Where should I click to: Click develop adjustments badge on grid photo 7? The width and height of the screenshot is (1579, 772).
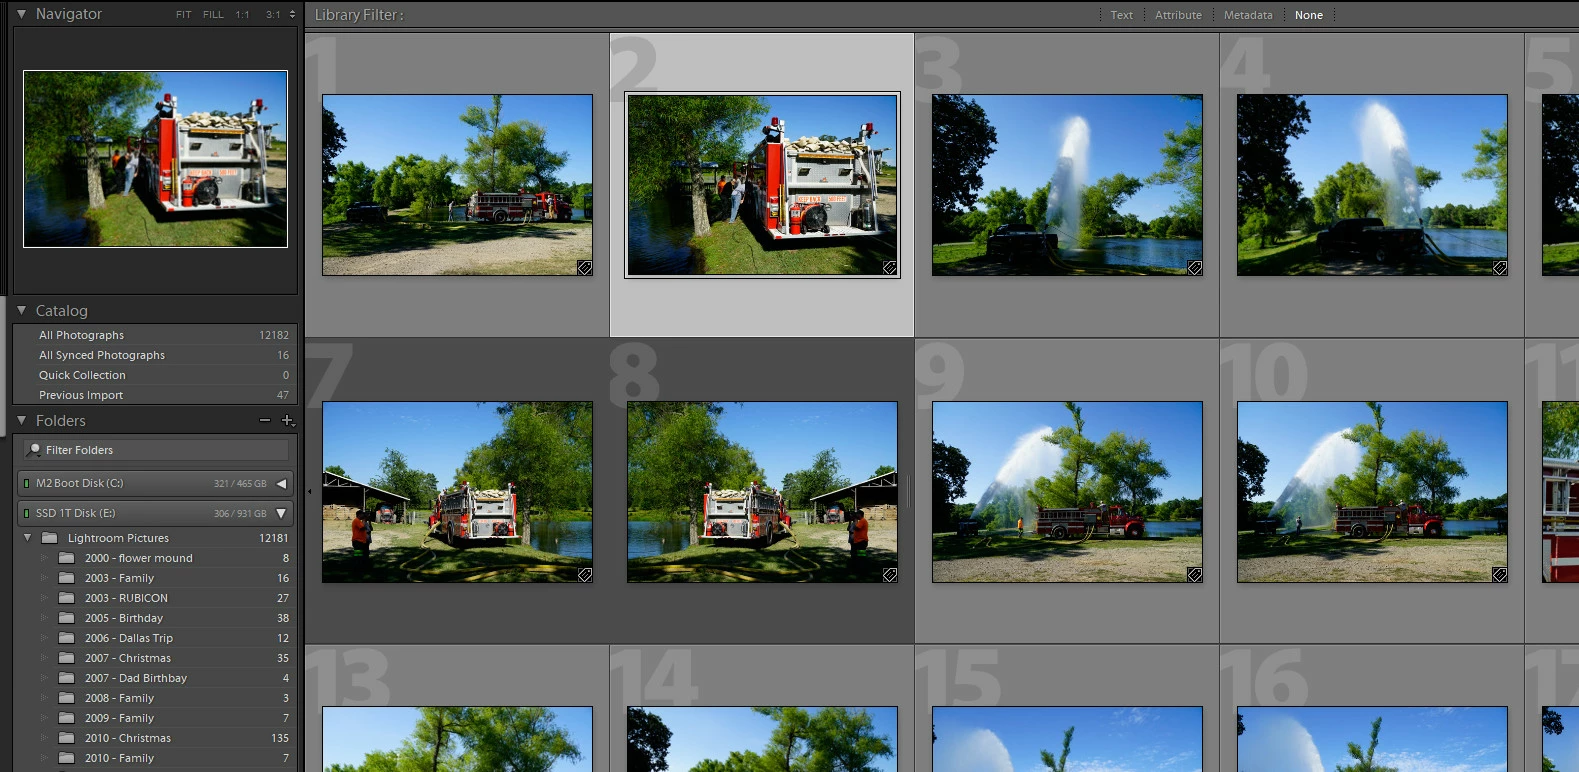[x=585, y=575]
